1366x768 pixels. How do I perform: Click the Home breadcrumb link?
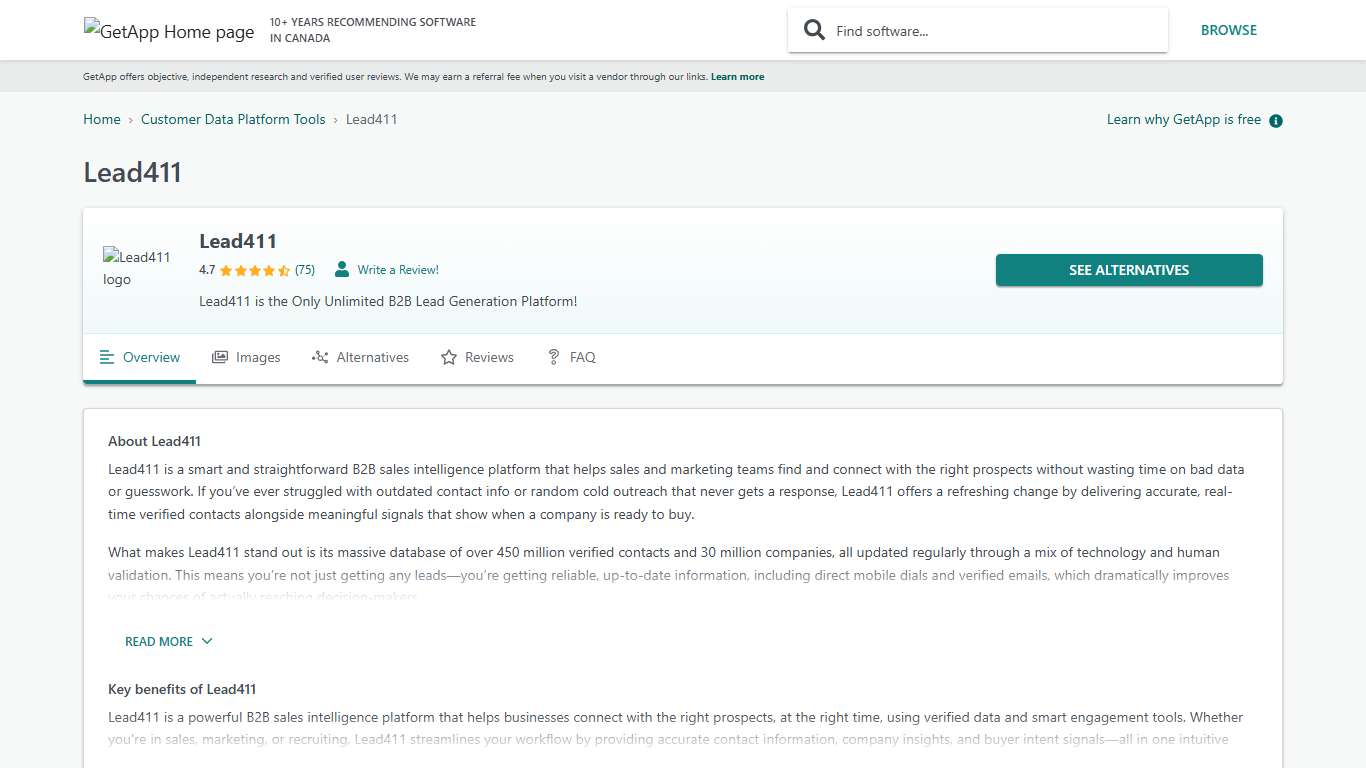click(x=102, y=119)
